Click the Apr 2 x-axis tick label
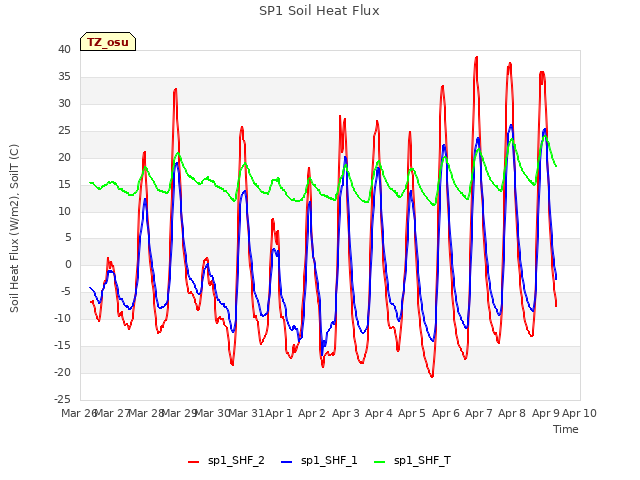The width and height of the screenshot is (640, 480). 312,413
